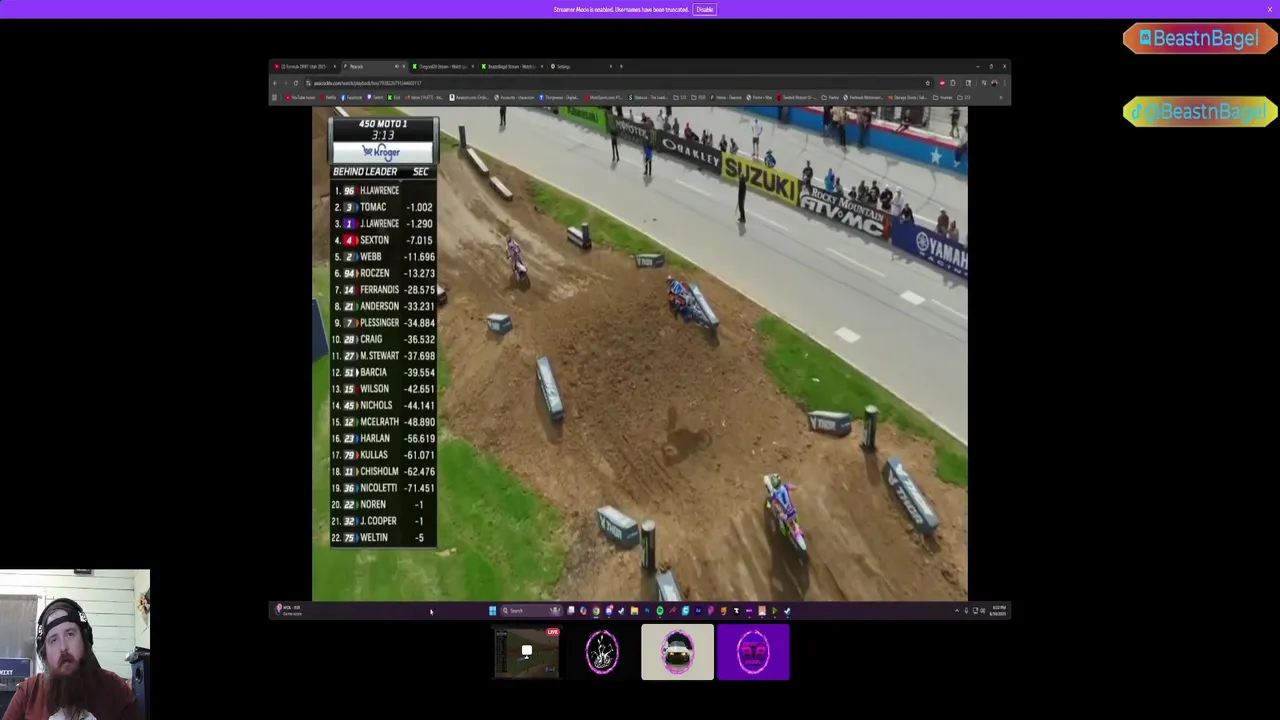1280x720 pixels.
Task: Open the Twitch bookmark
Action: pos(375,97)
